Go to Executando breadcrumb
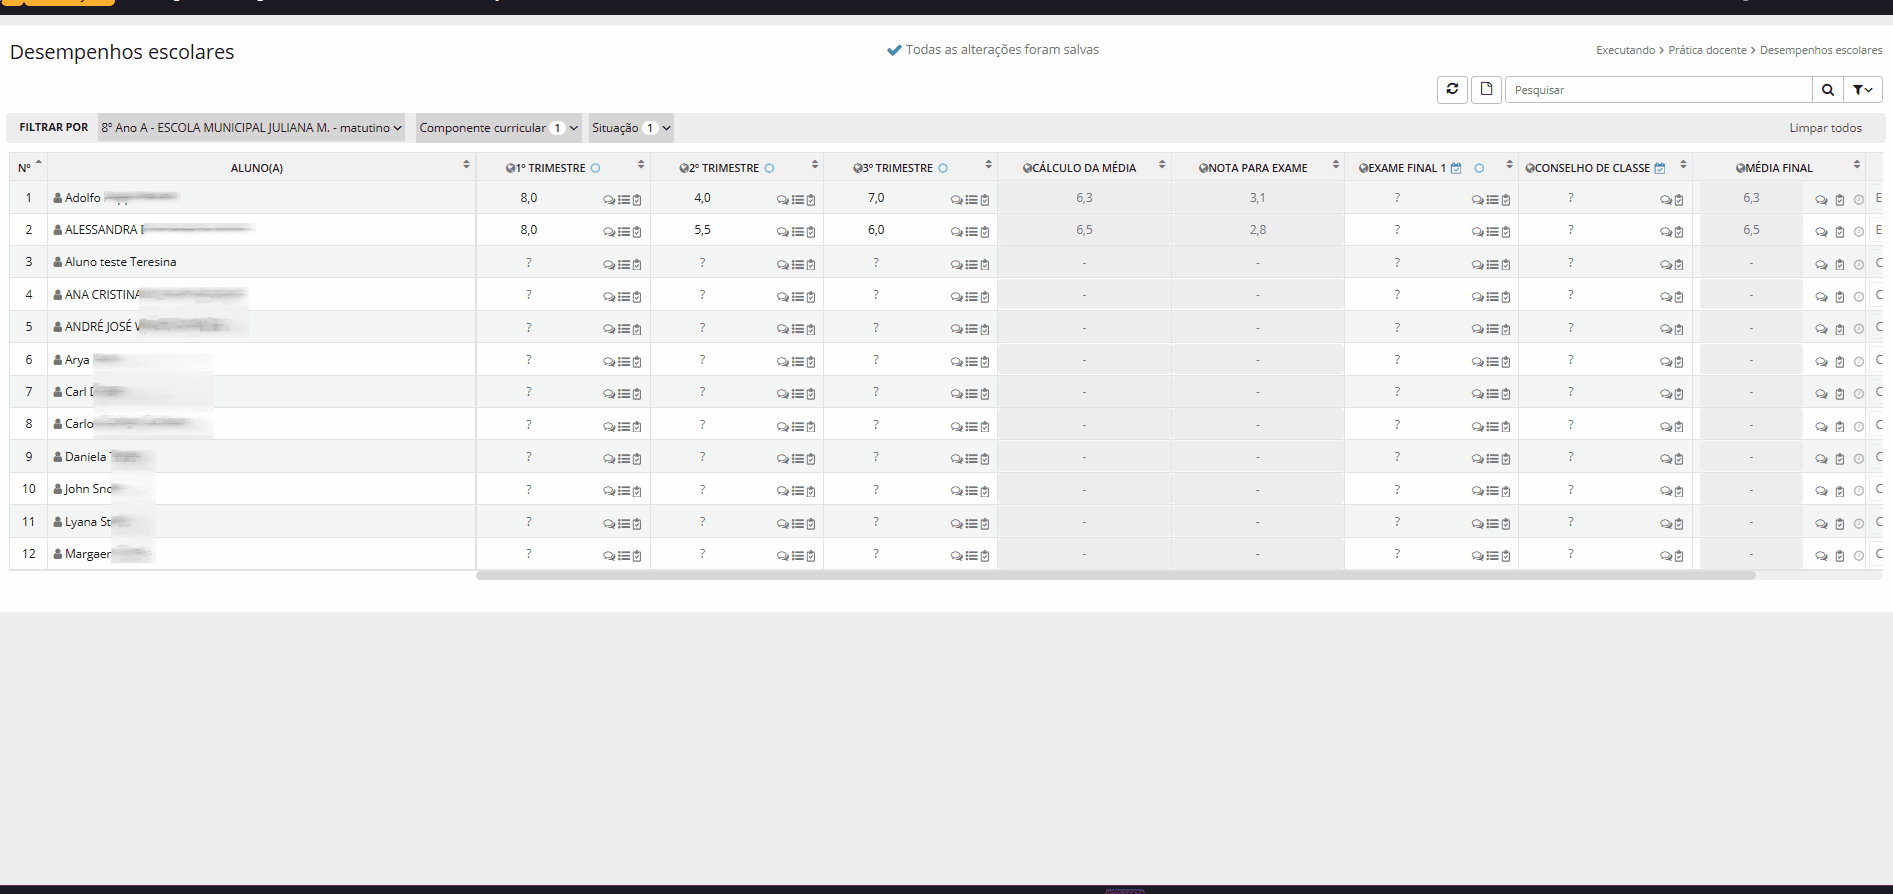The image size is (1893, 894). point(1625,50)
